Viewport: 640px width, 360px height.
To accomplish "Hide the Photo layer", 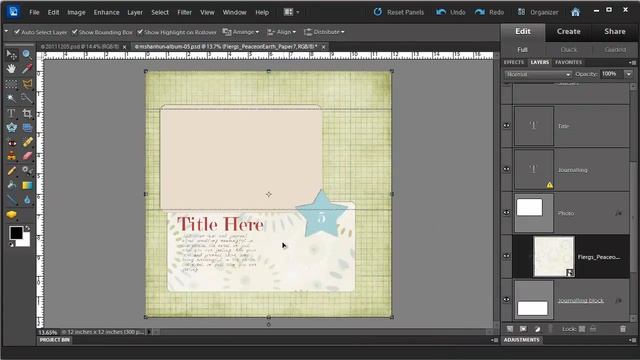I will coord(507,213).
